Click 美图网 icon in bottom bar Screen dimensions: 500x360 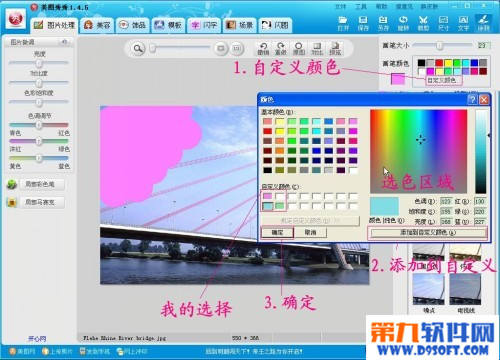13,351
